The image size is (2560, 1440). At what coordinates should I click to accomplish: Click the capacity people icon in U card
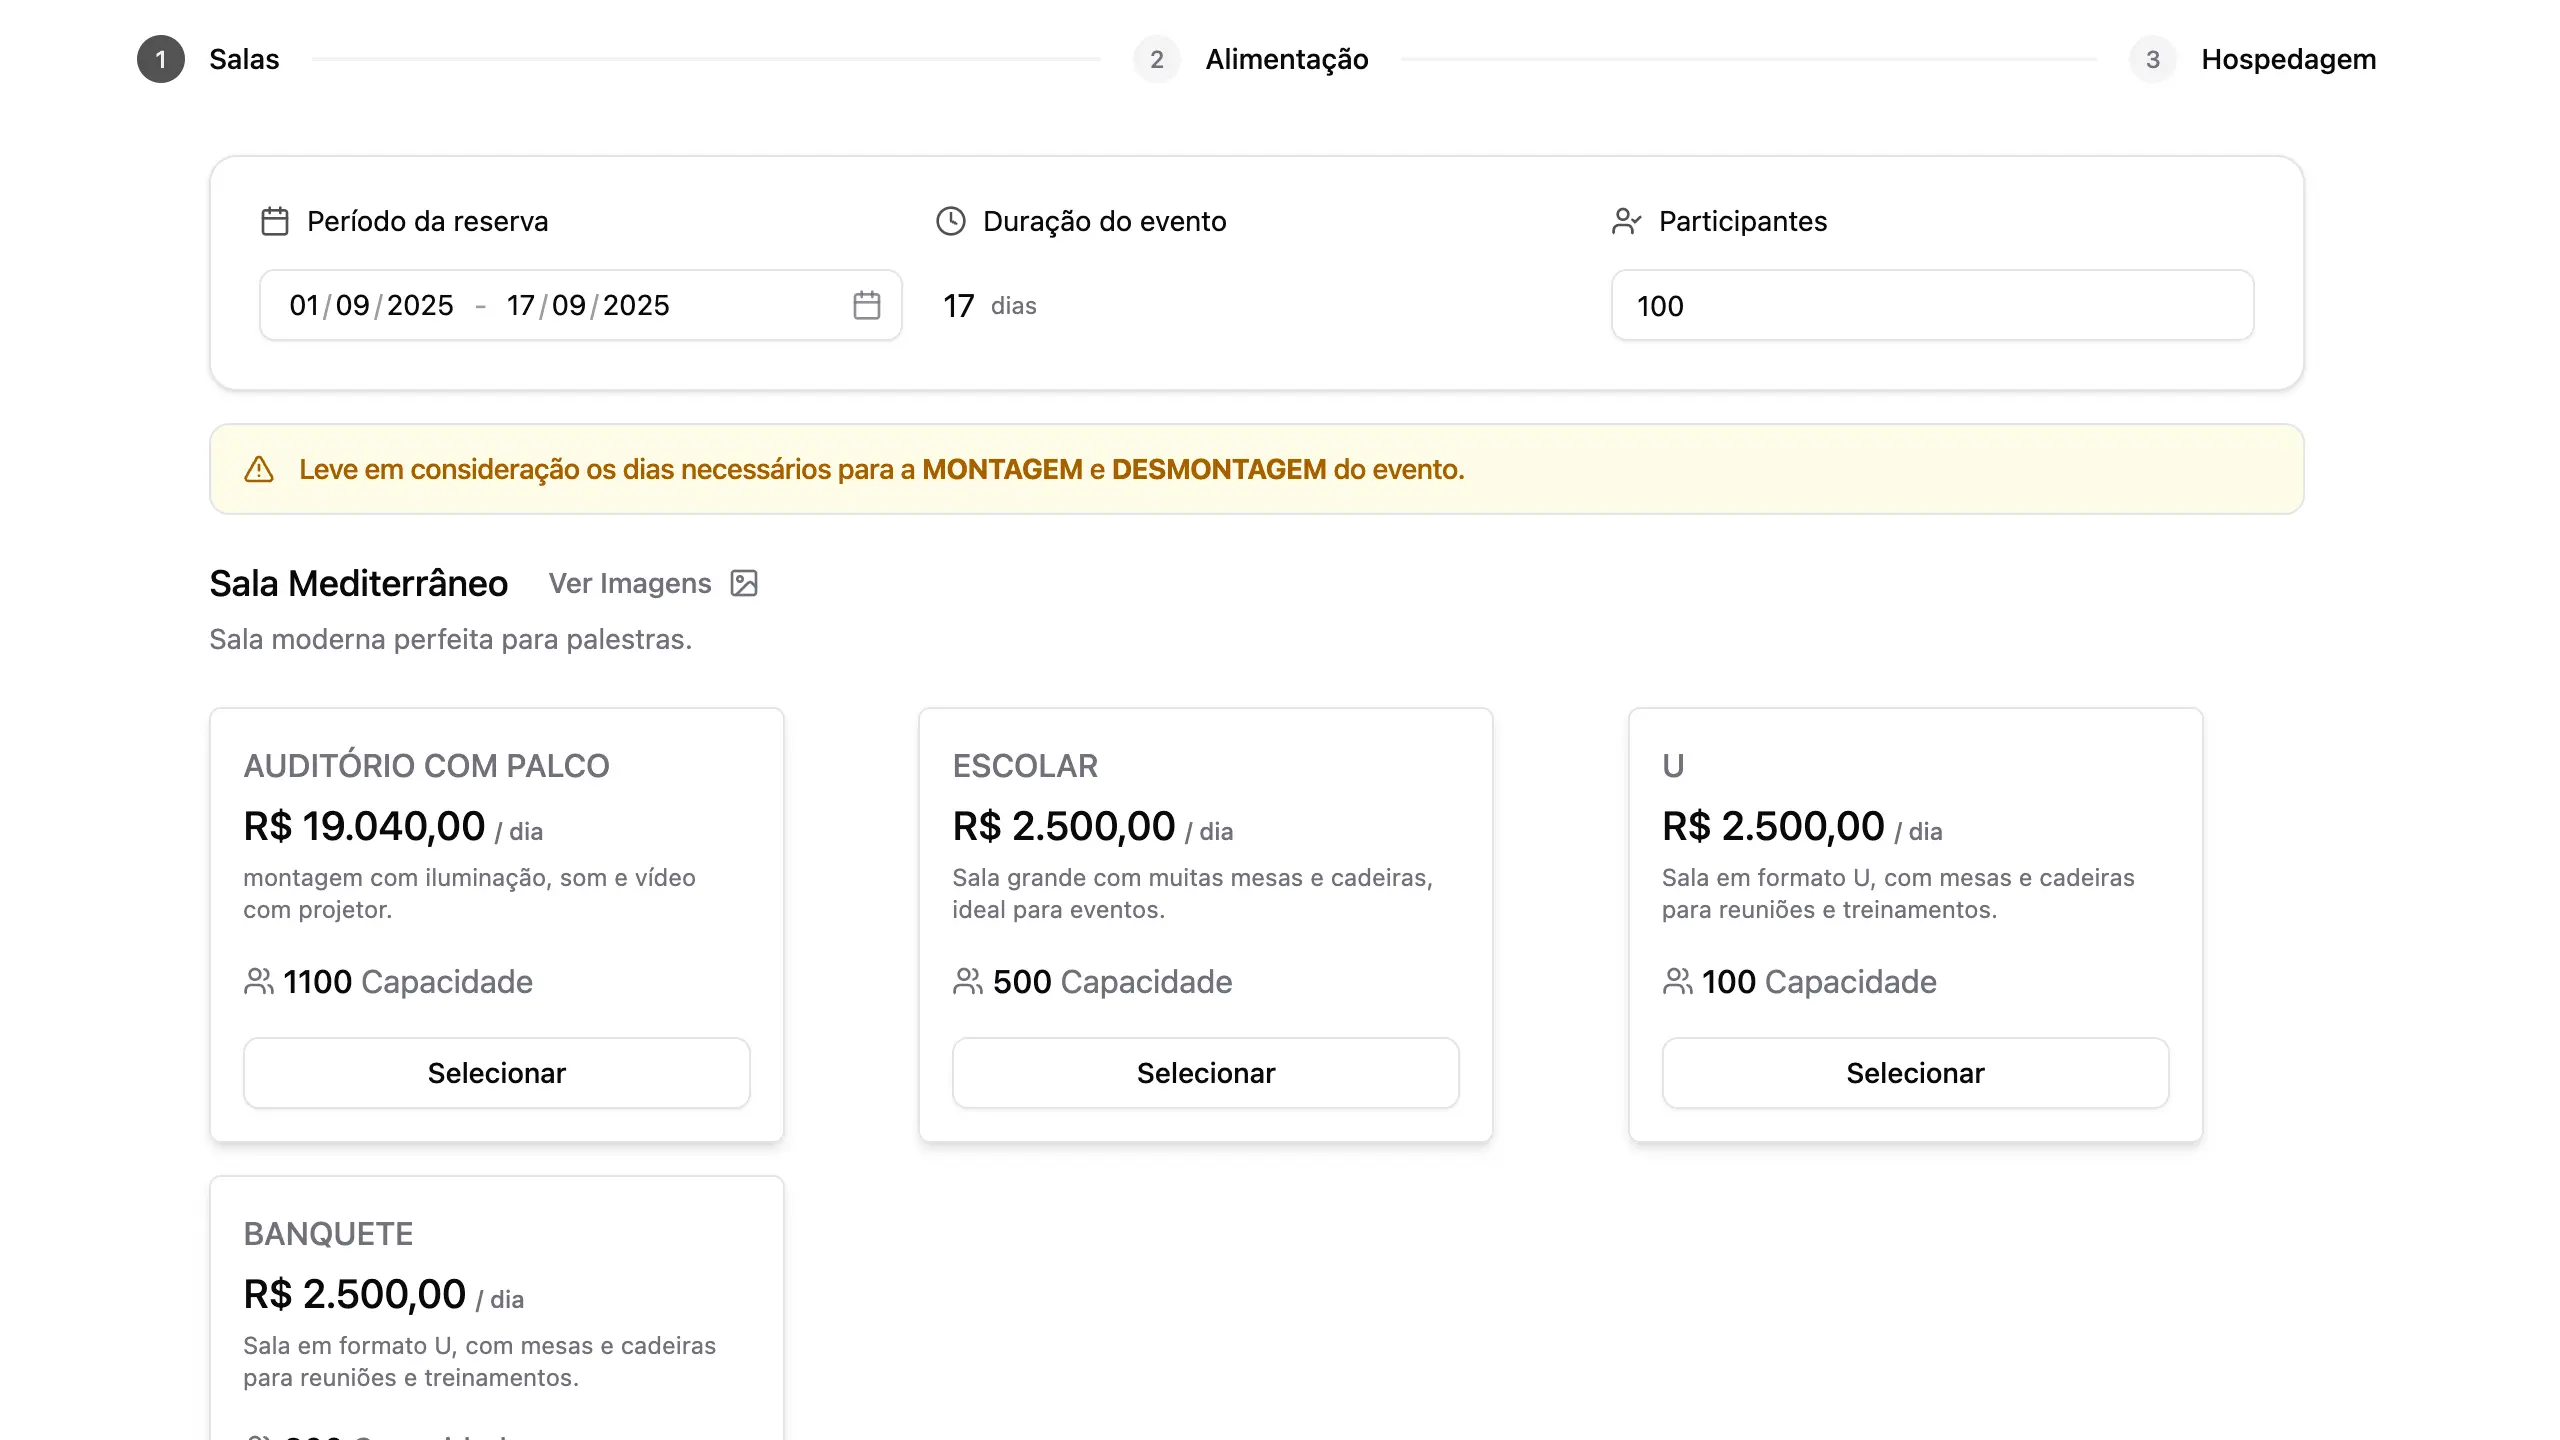click(1677, 981)
